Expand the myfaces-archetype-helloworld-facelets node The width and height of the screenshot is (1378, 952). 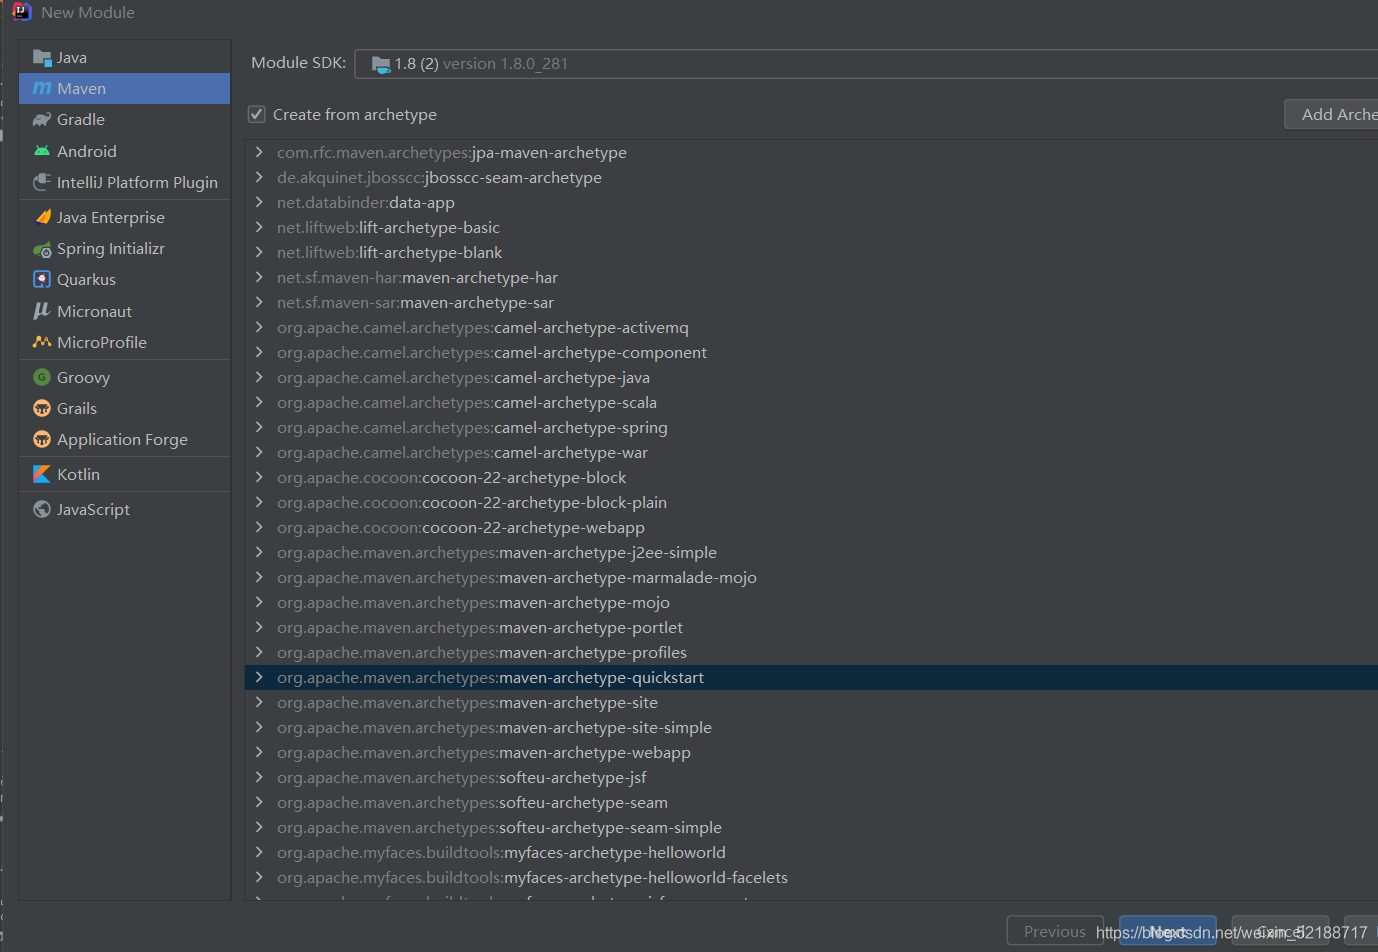tap(259, 877)
